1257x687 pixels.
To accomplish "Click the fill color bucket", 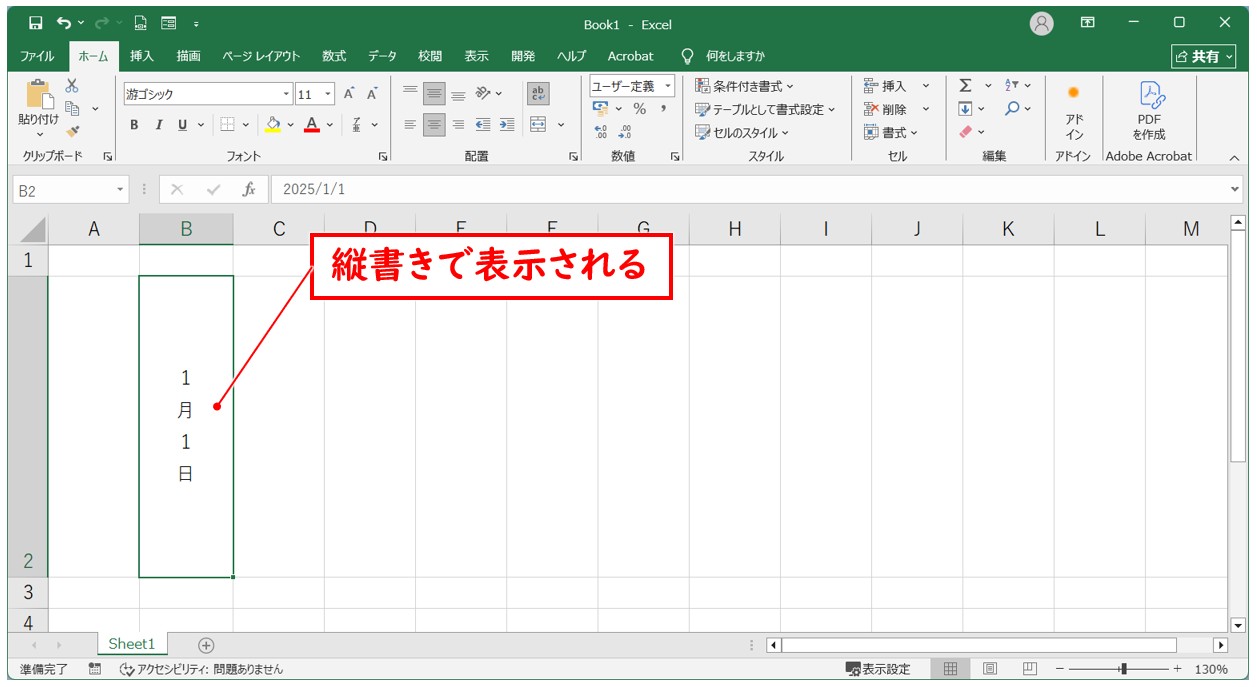I will tap(273, 125).
